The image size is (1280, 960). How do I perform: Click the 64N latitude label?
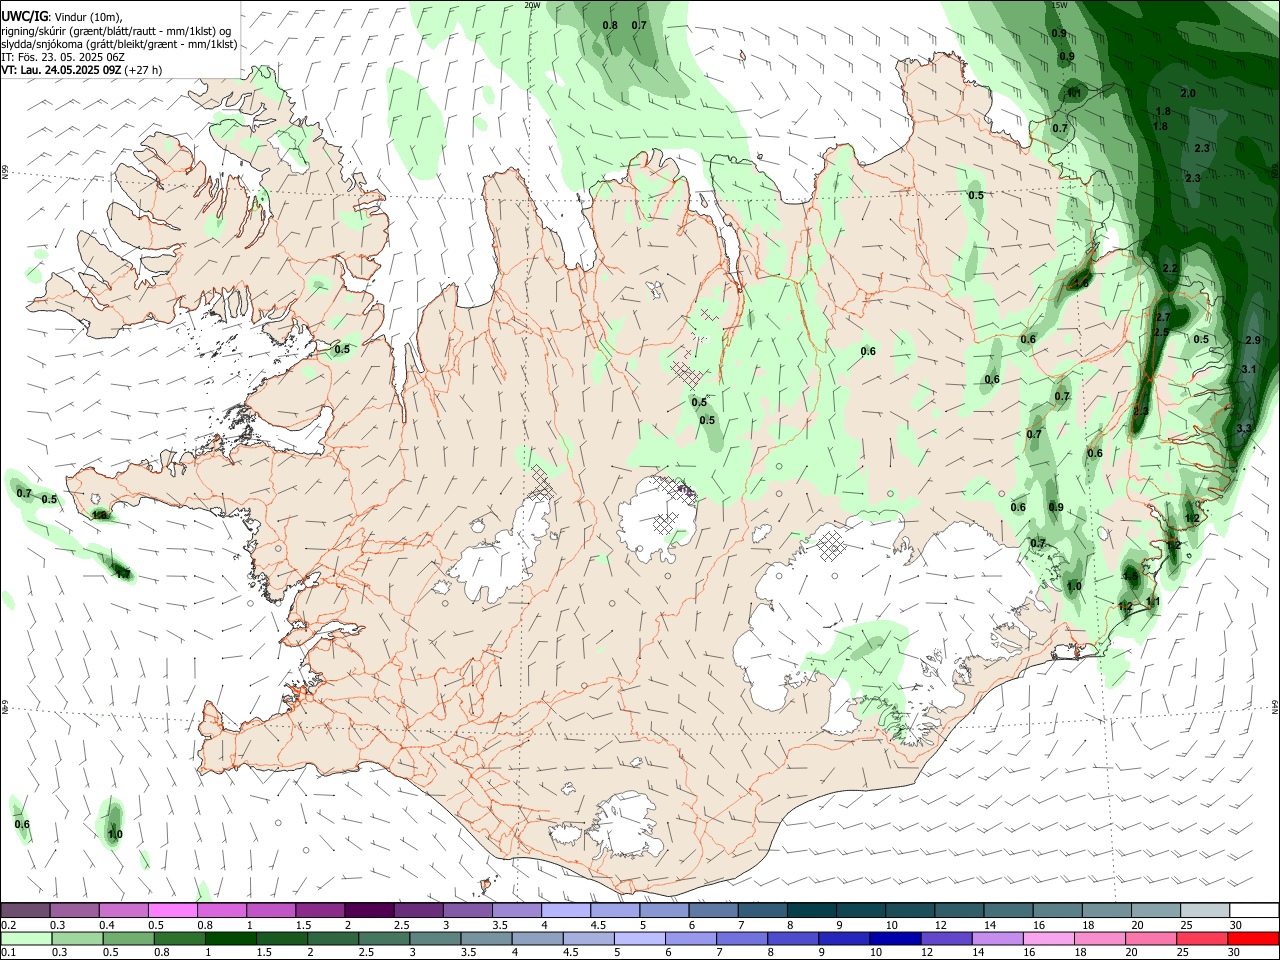(1276, 706)
